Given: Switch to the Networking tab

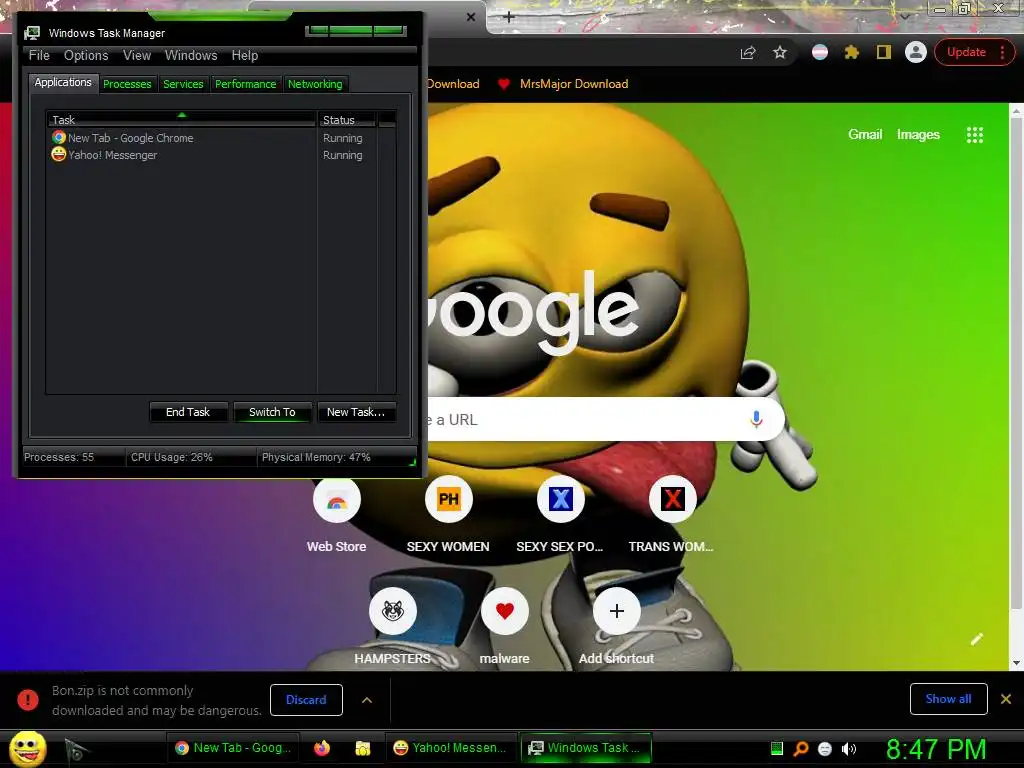Looking at the screenshot, I should click(x=315, y=84).
